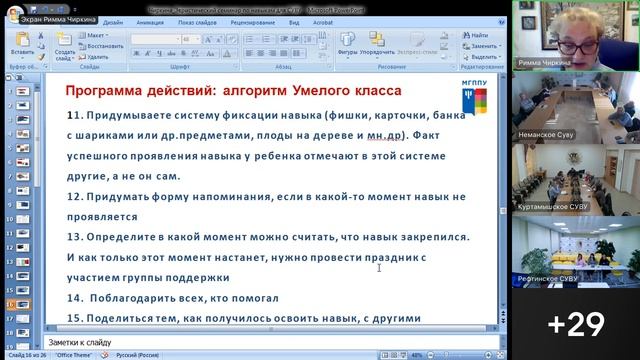Click the spell check icon in status bar
640x360 pixels.
tap(104, 355)
